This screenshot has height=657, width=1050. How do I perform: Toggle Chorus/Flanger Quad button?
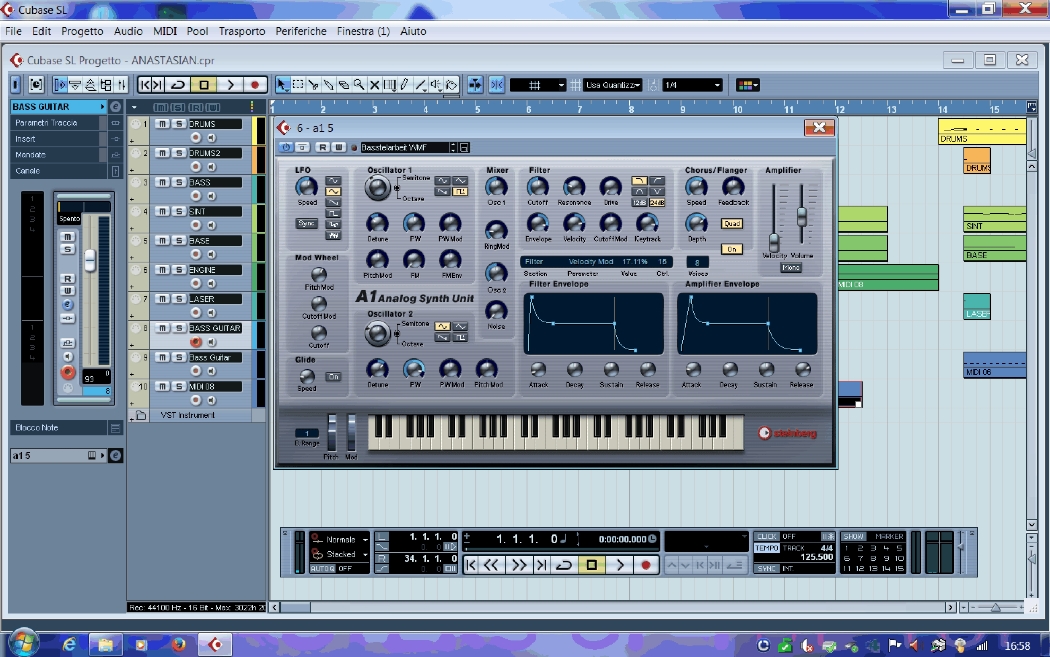[x=731, y=224]
